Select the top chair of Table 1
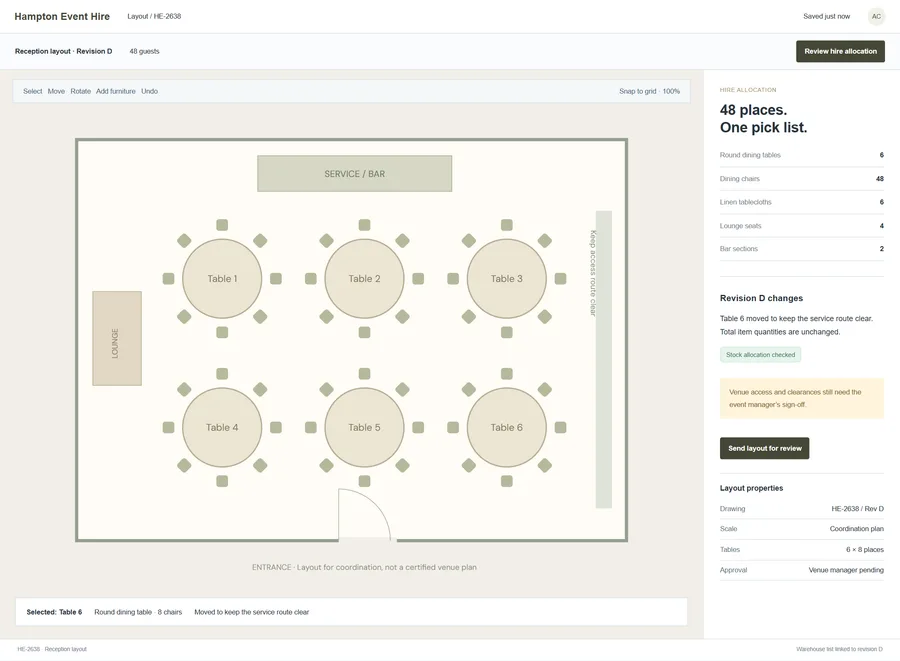Image resolution: width=900 pixels, height=661 pixels. click(x=222, y=225)
